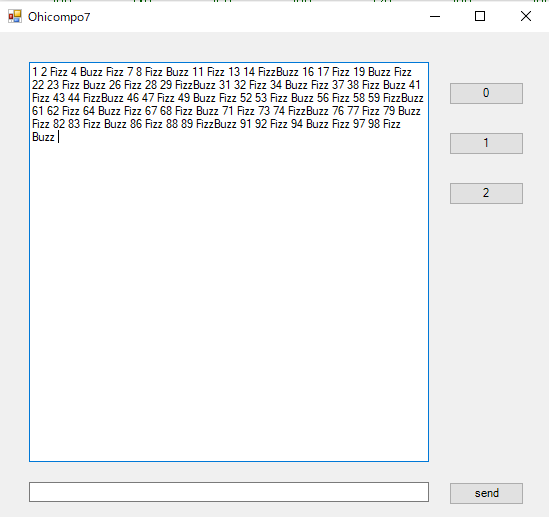Click the send button
Image resolution: width=549 pixels, height=517 pixels.
pos(486,494)
